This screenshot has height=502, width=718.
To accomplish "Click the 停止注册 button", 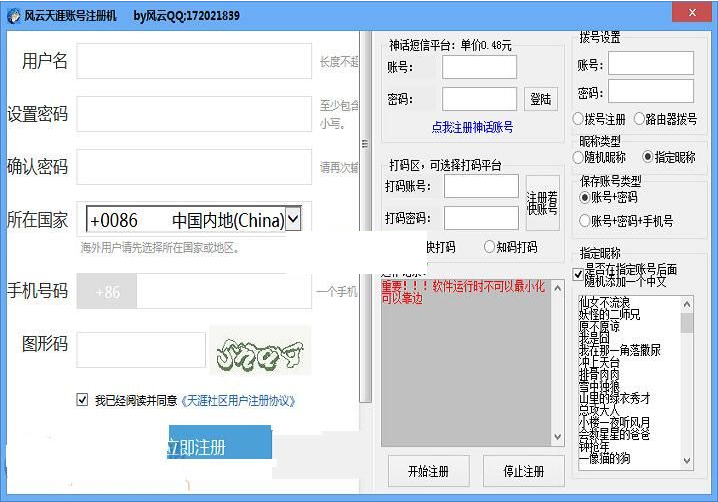I will point(523,471).
